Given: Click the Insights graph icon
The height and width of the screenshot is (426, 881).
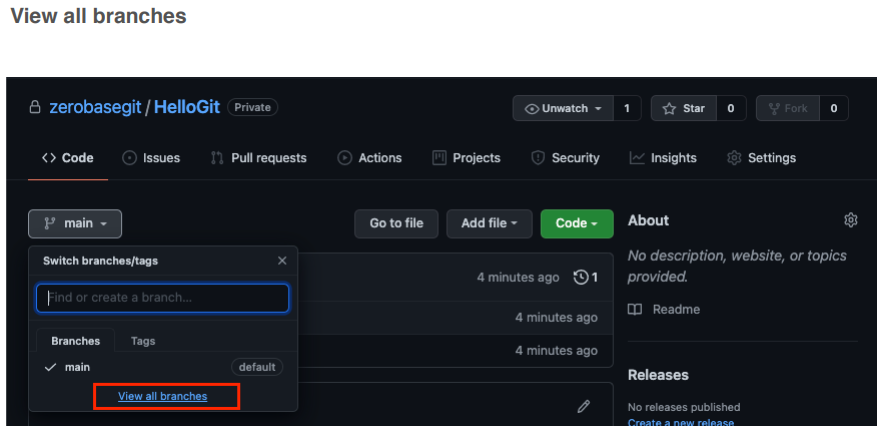Looking at the screenshot, I should coord(637,158).
